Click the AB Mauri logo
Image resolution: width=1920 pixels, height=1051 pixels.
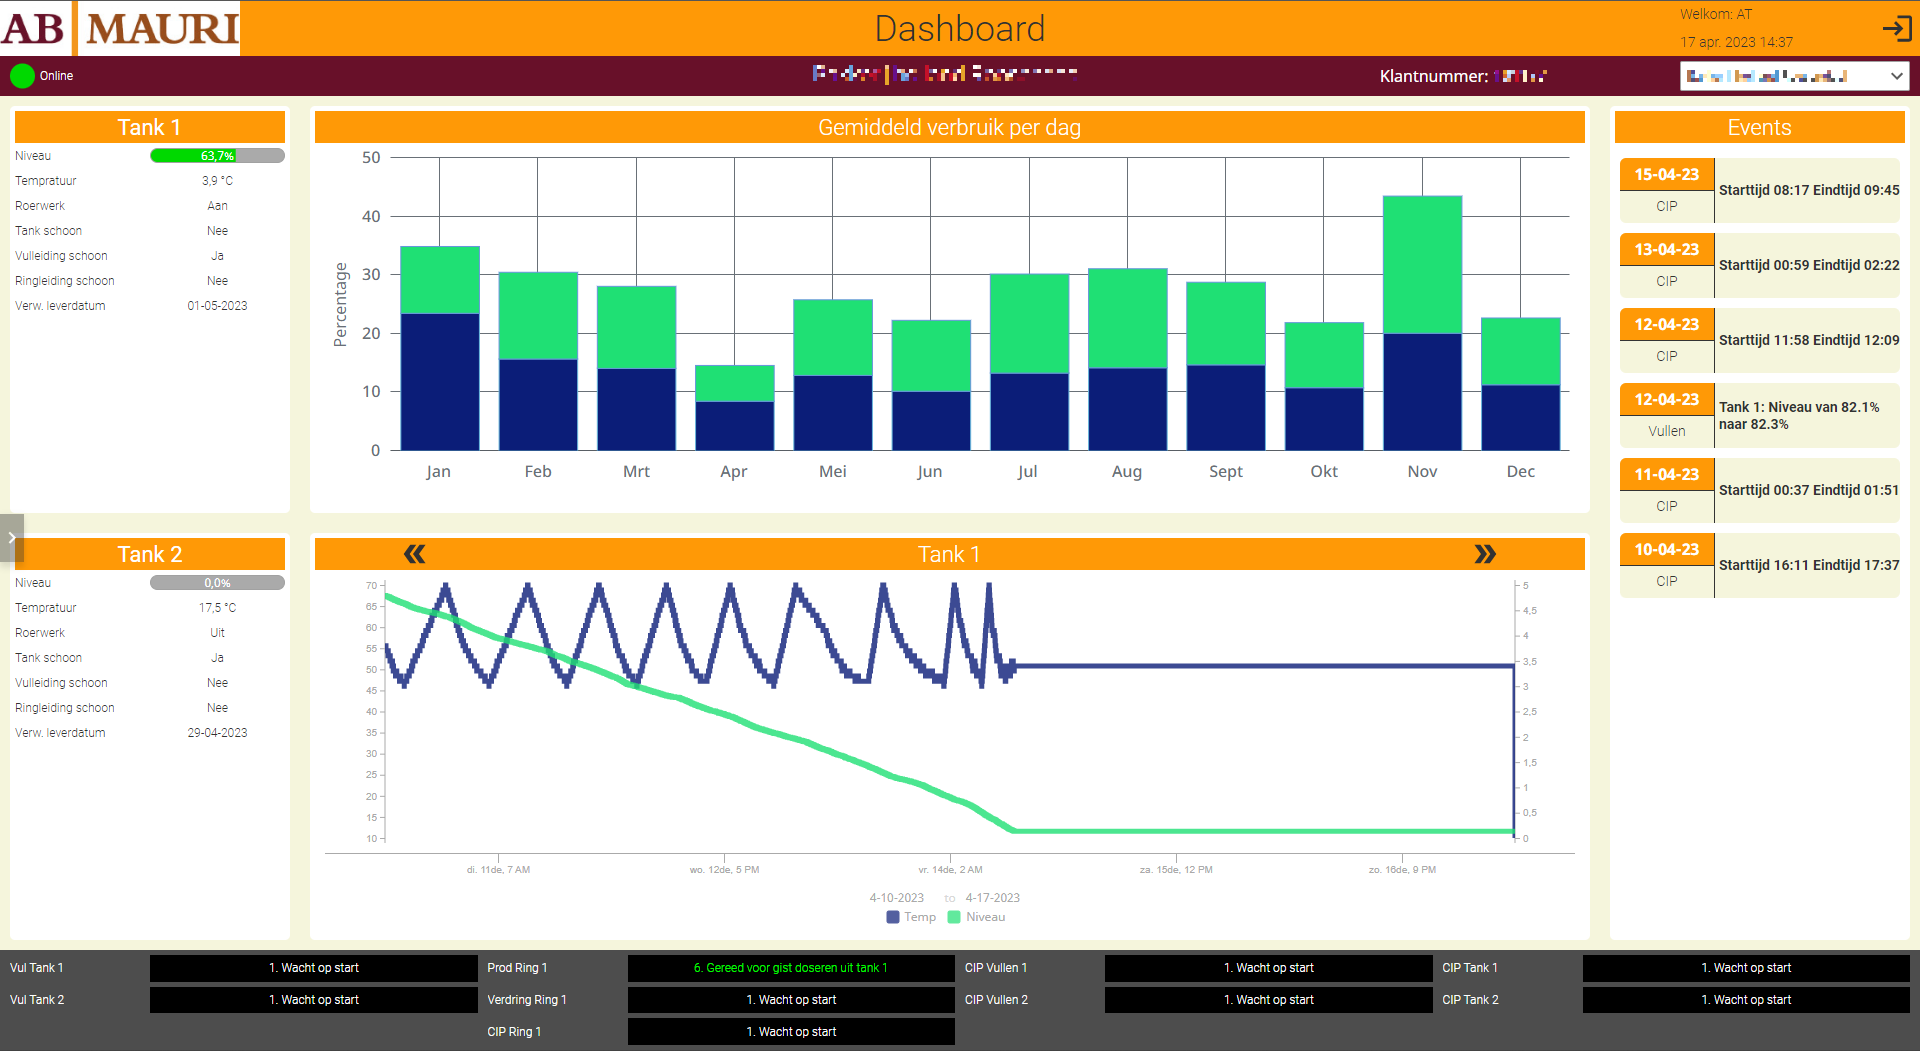pos(120,28)
